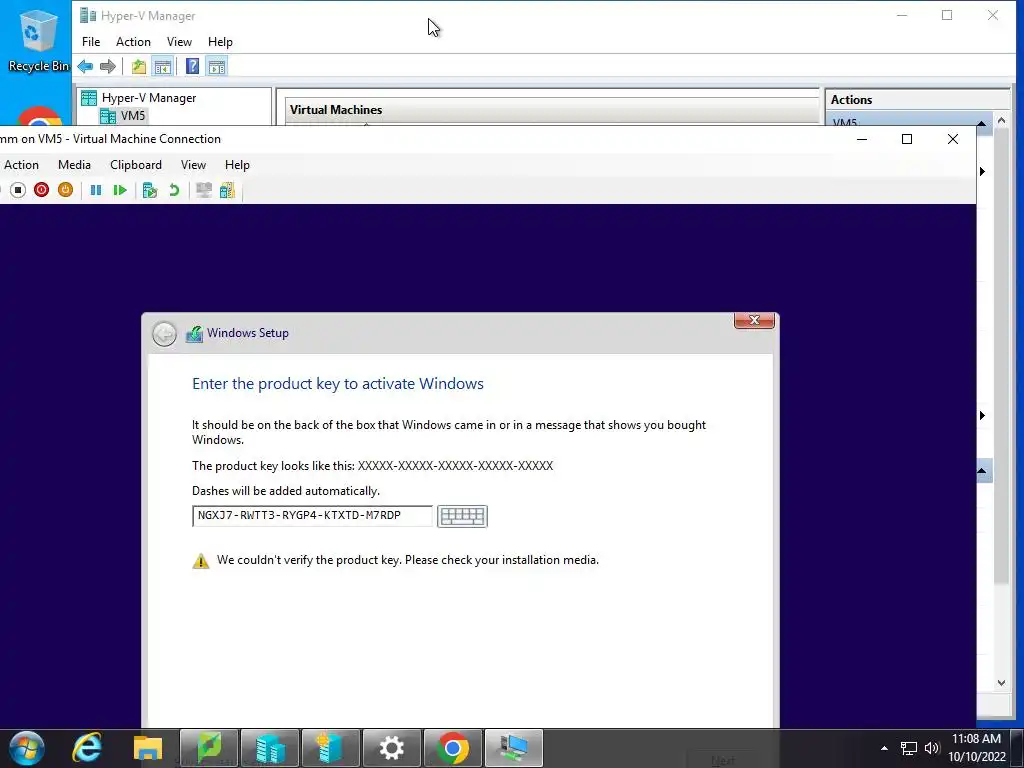Open the View menu in Hyper-V Manager
The image size is (1024, 768).
(179, 42)
